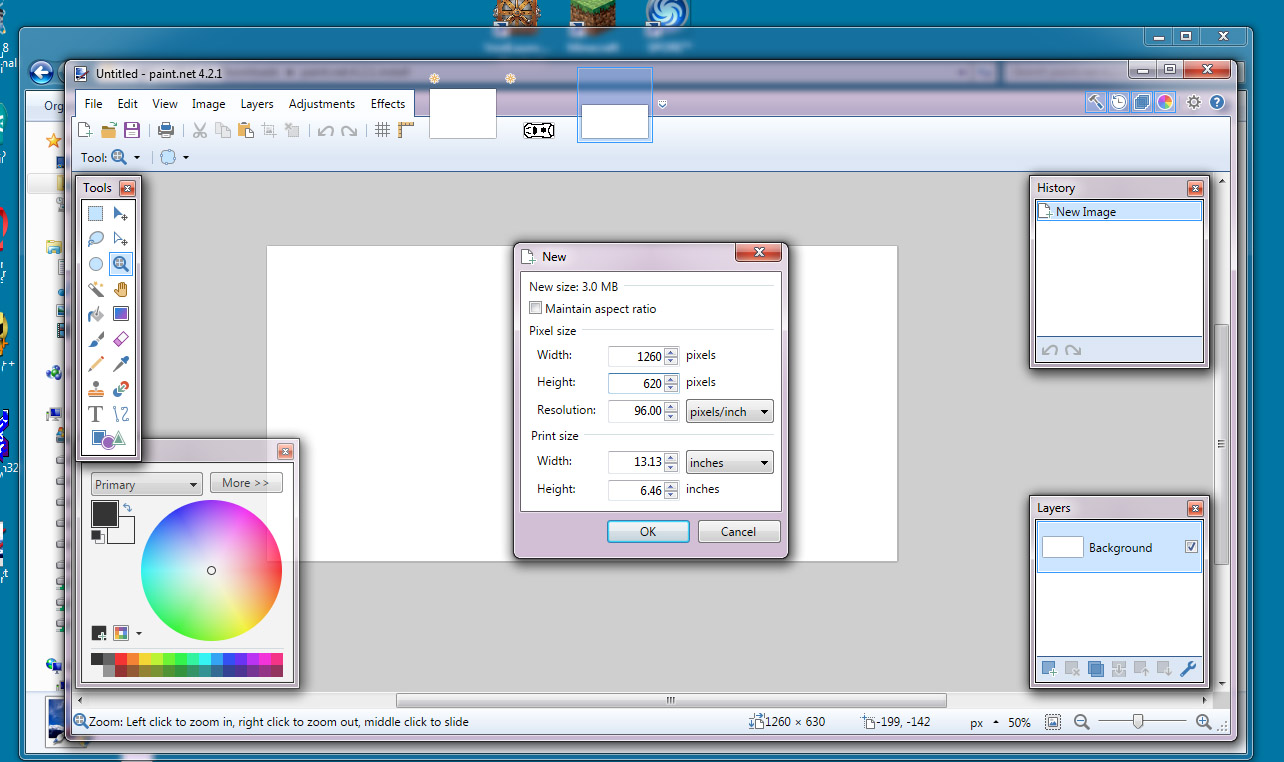Open the Image menu
Screen dimensions: 1284x762
pyautogui.click(x=208, y=103)
